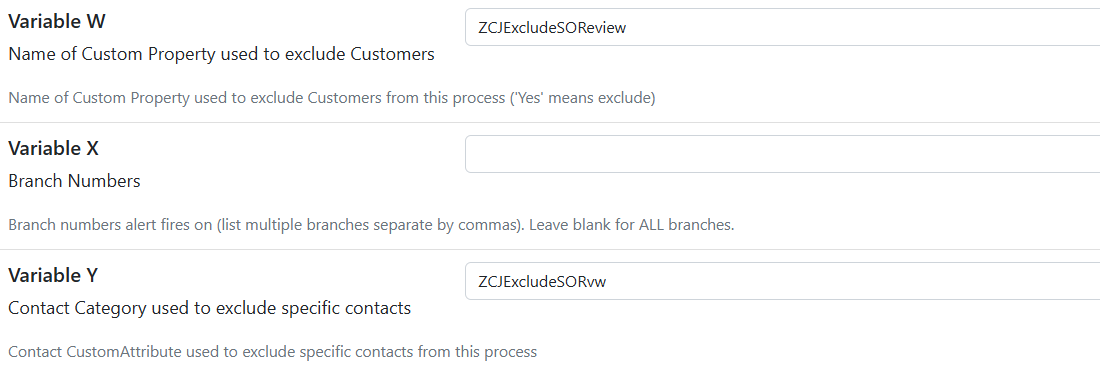Place cursor on the ZCJExcludeSORvw text value
The height and width of the screenshot is (371, 1100).
542,281
